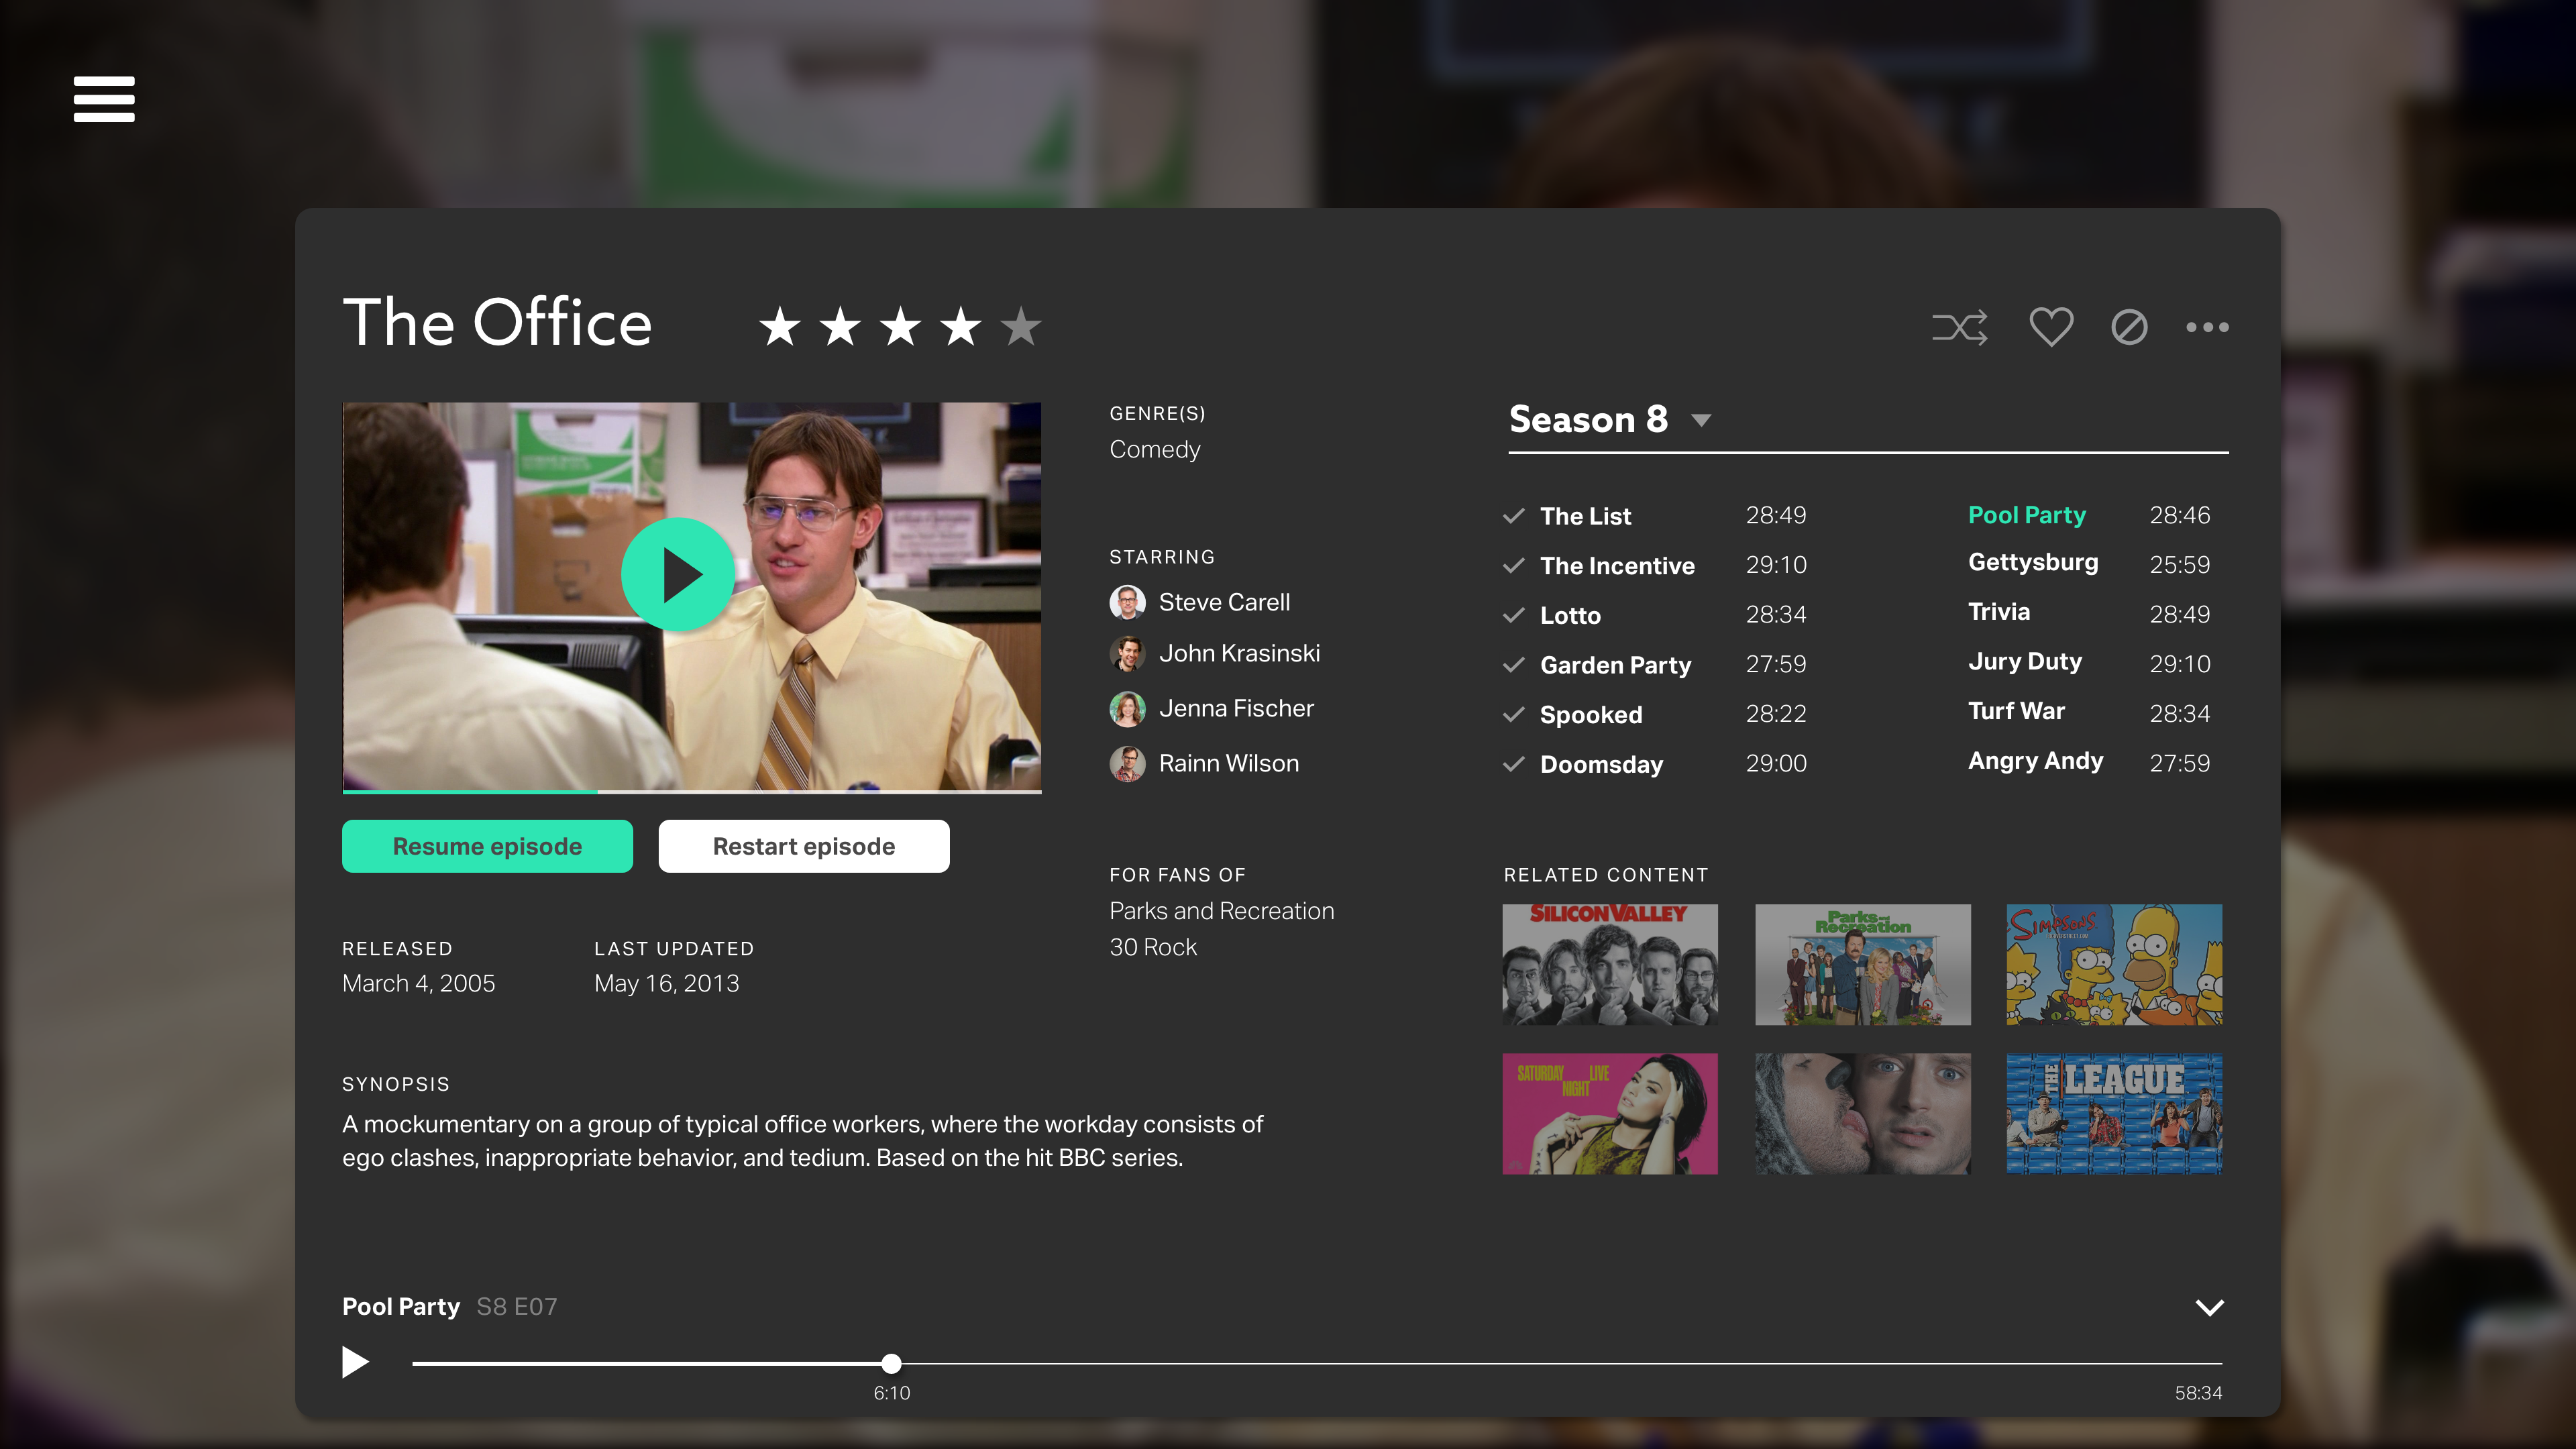Open Rainn Wilson name link

pos(1229,763)
